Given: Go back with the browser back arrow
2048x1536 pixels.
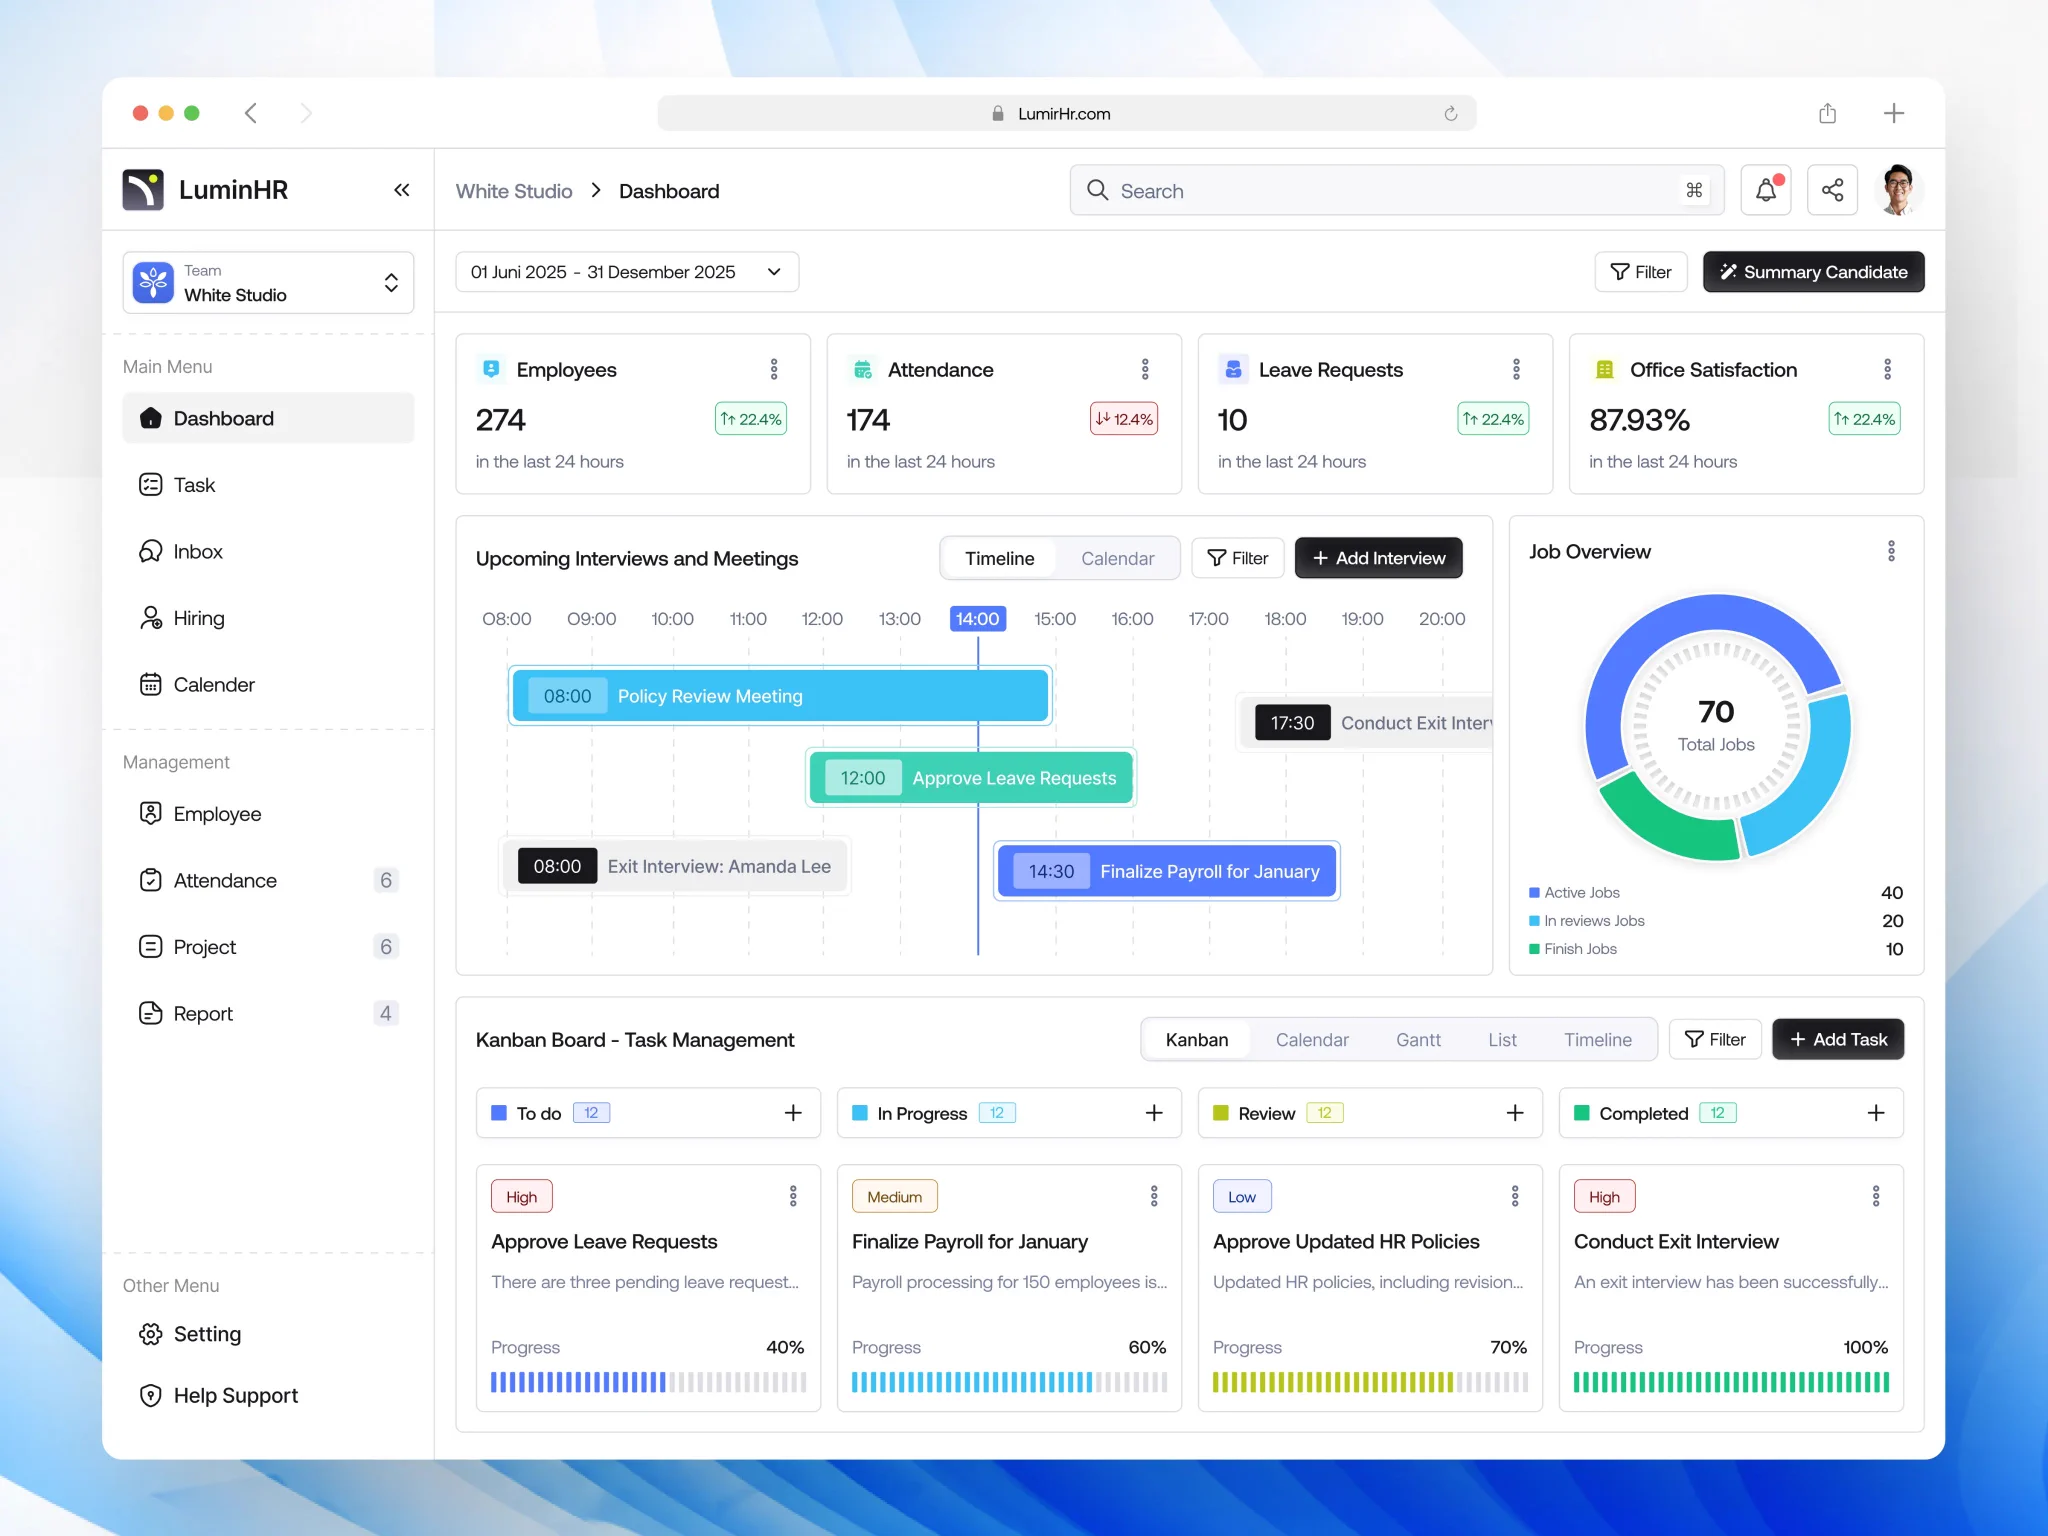Looking at the screenshot, I should tap(251, 113).
